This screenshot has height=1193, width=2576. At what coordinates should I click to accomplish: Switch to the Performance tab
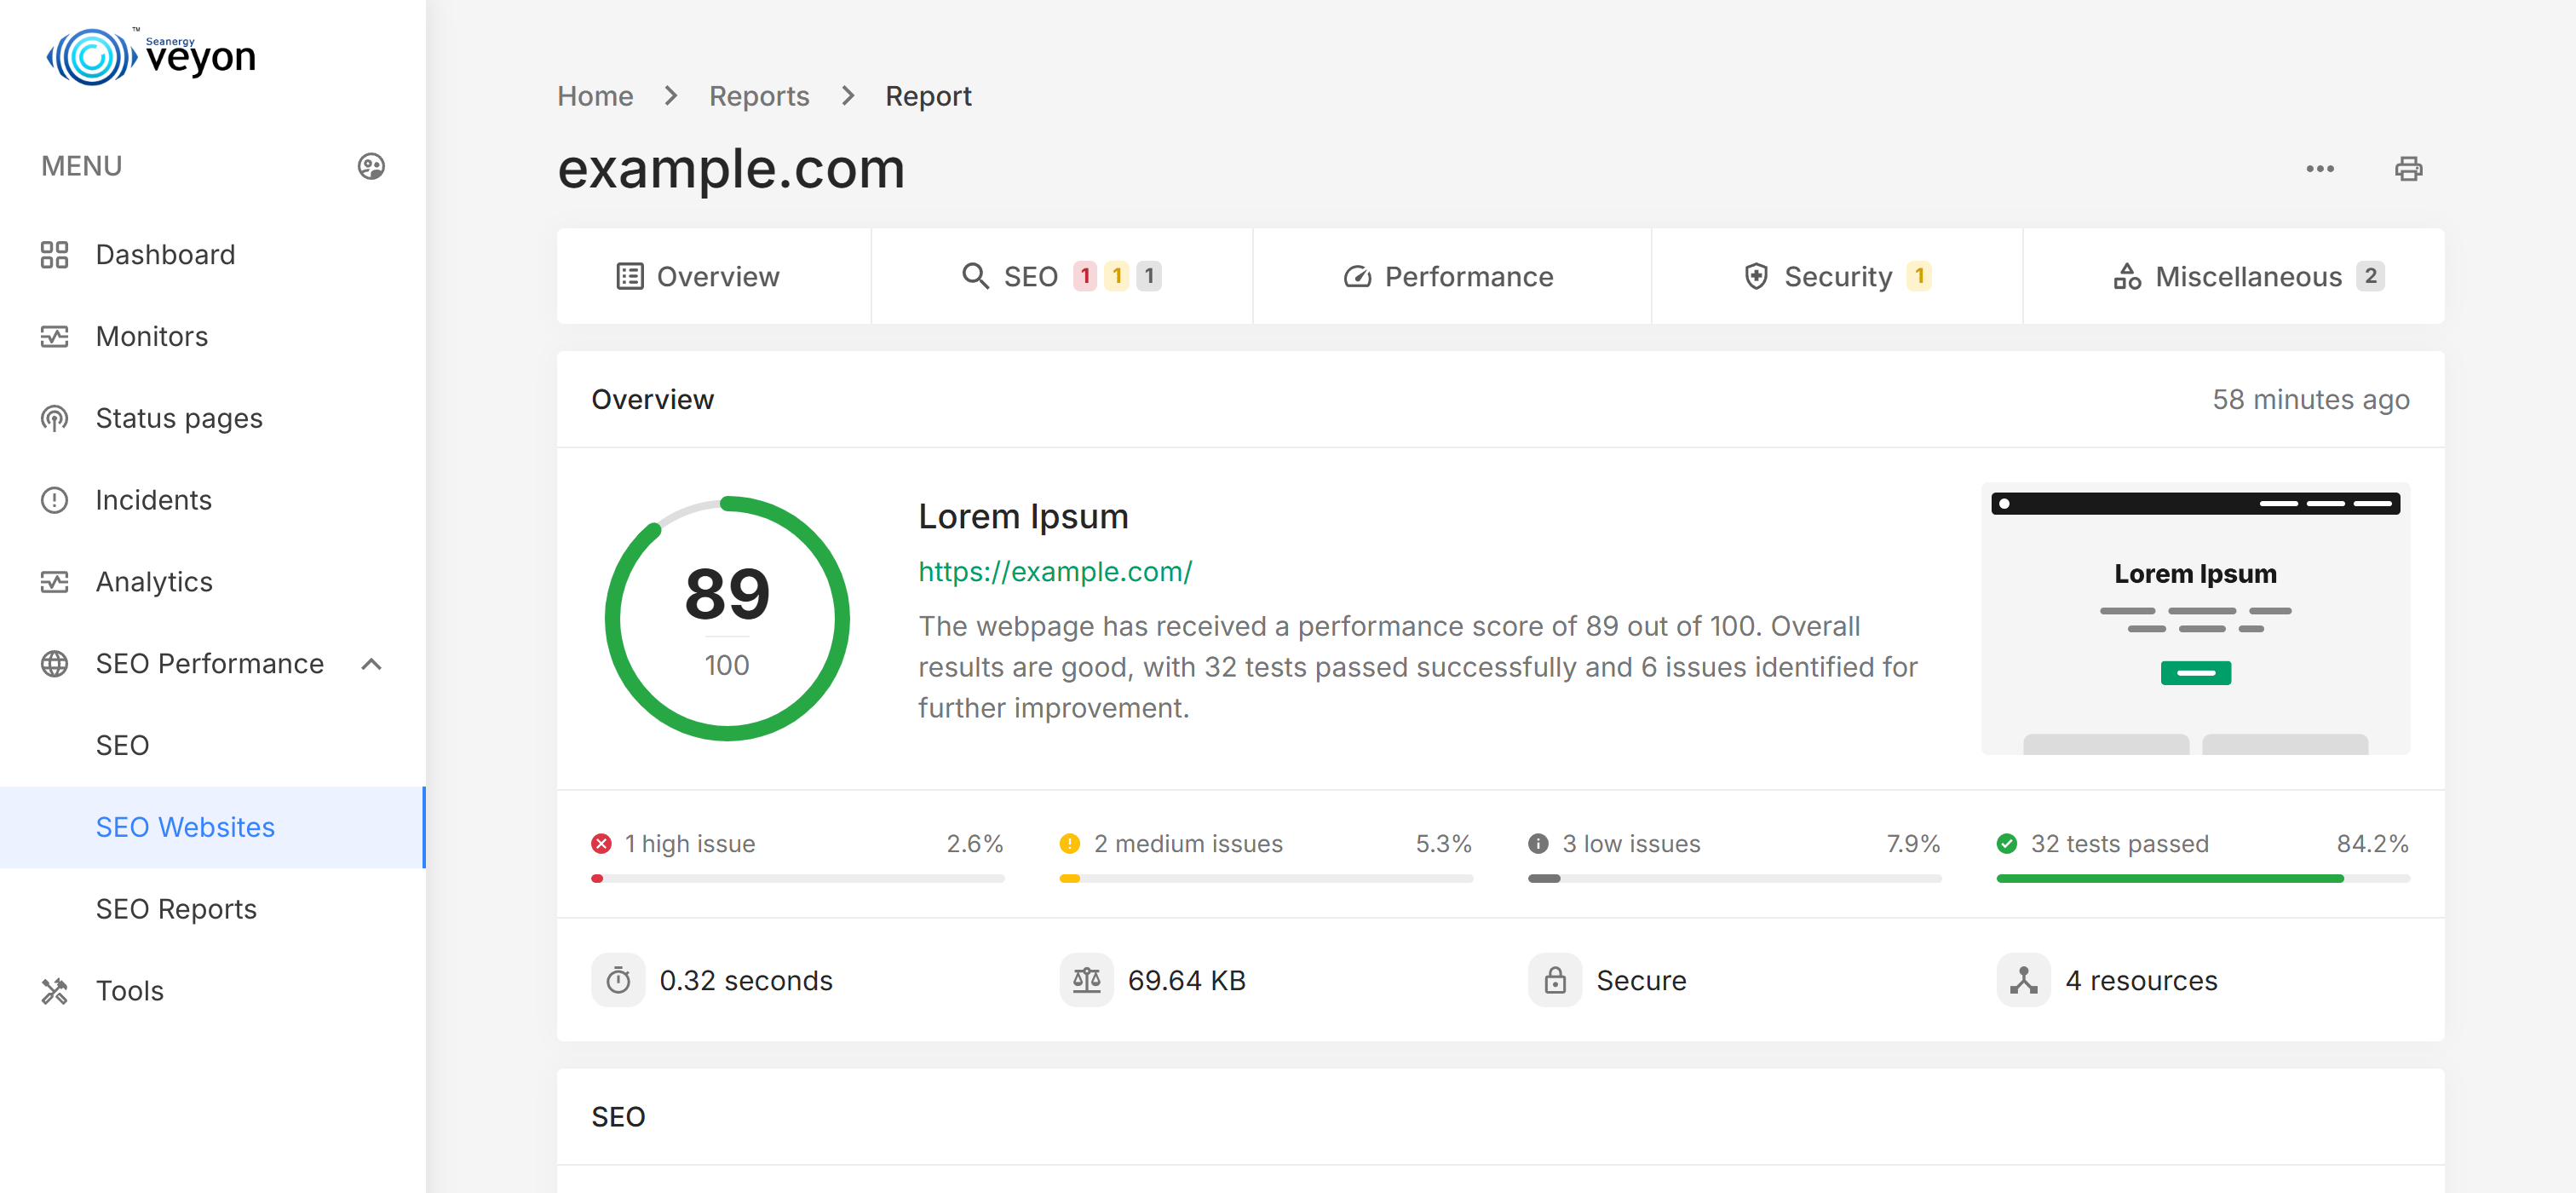pos(1451,277)
